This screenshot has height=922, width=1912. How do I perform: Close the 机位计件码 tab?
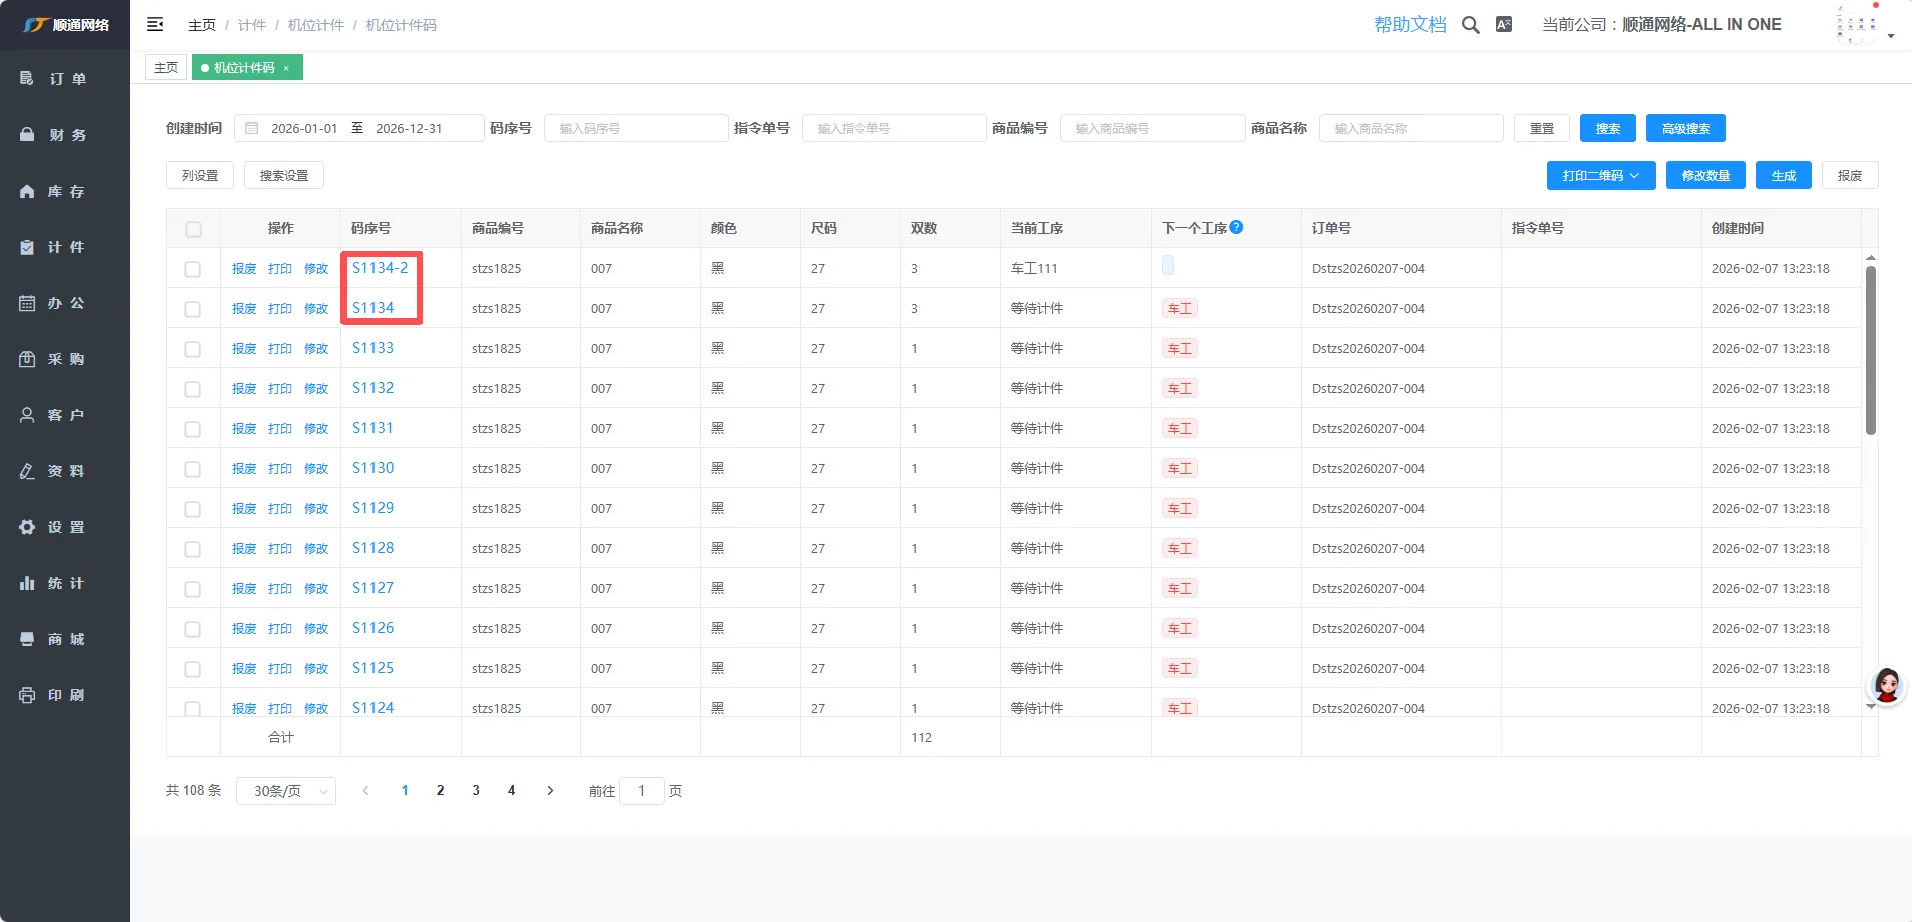(x=286, y=68)
